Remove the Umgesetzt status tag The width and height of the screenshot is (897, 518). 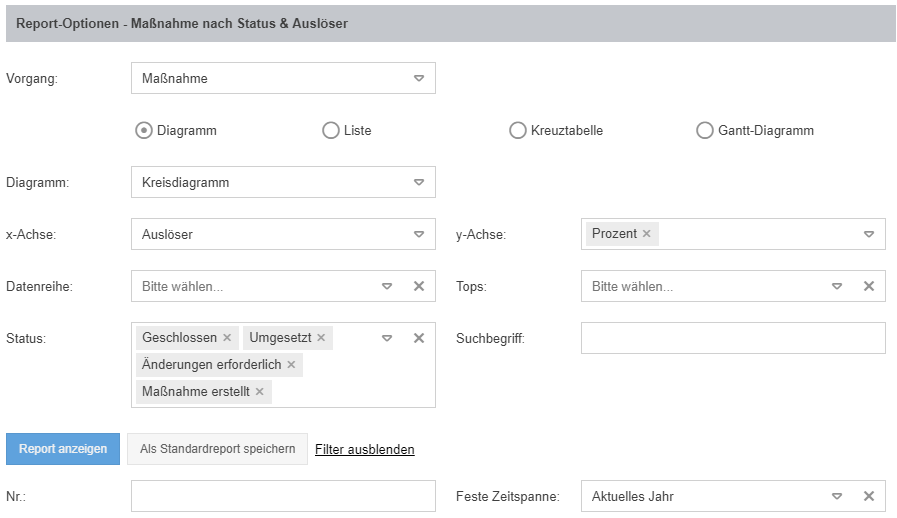321,338
